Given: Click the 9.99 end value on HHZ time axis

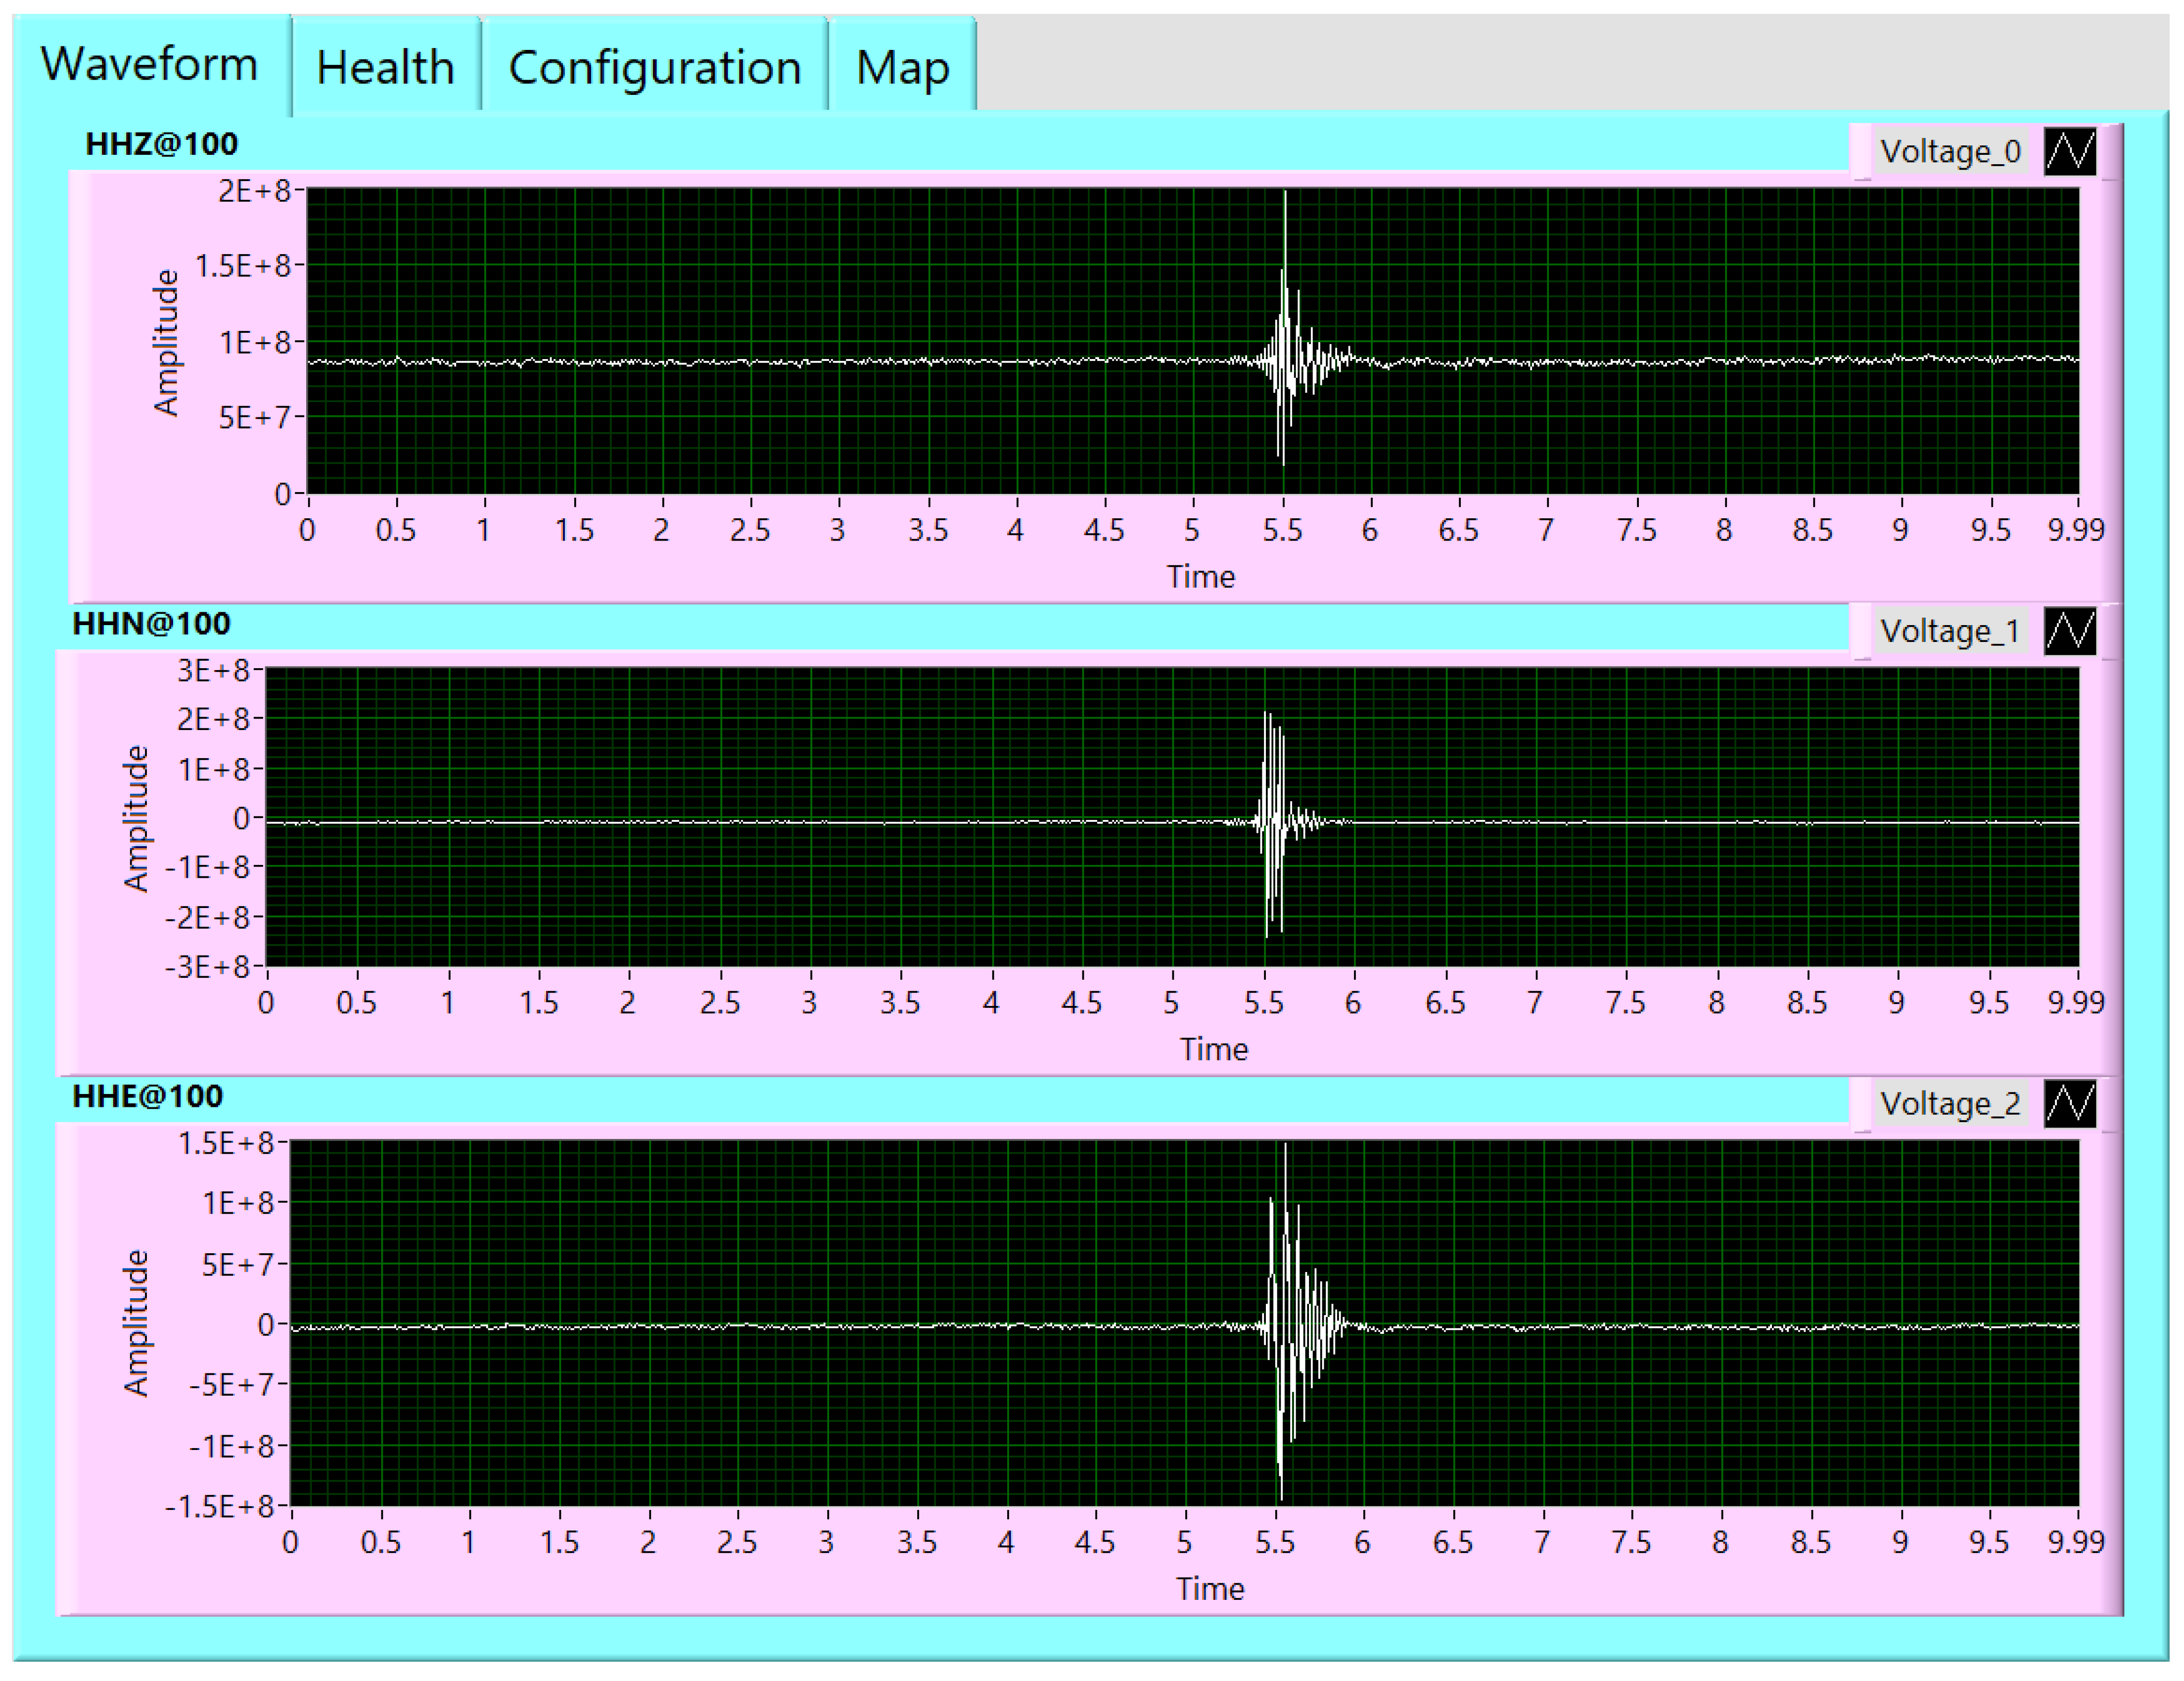Looking at the screenshot, I should 2075,530.
